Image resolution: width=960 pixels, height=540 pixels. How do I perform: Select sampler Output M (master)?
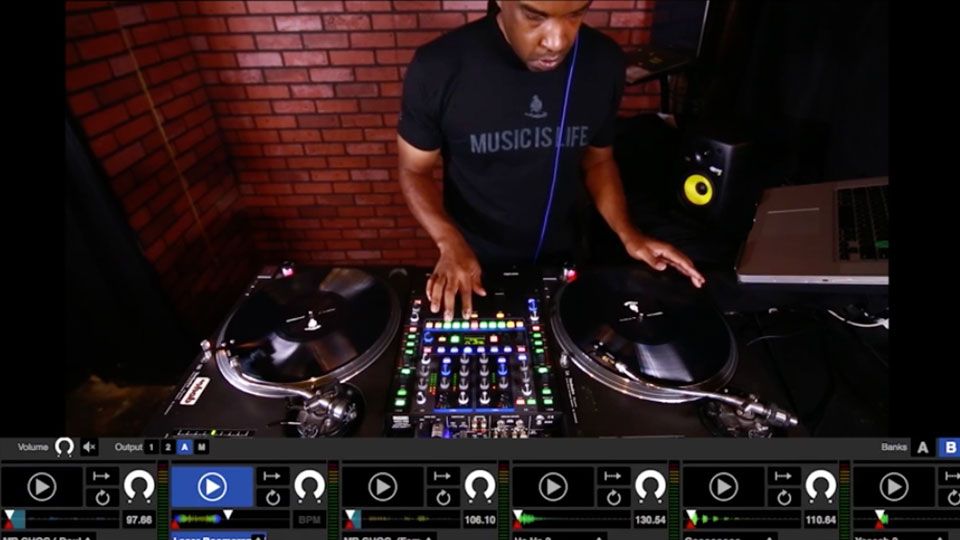click(x=201, y=448)
